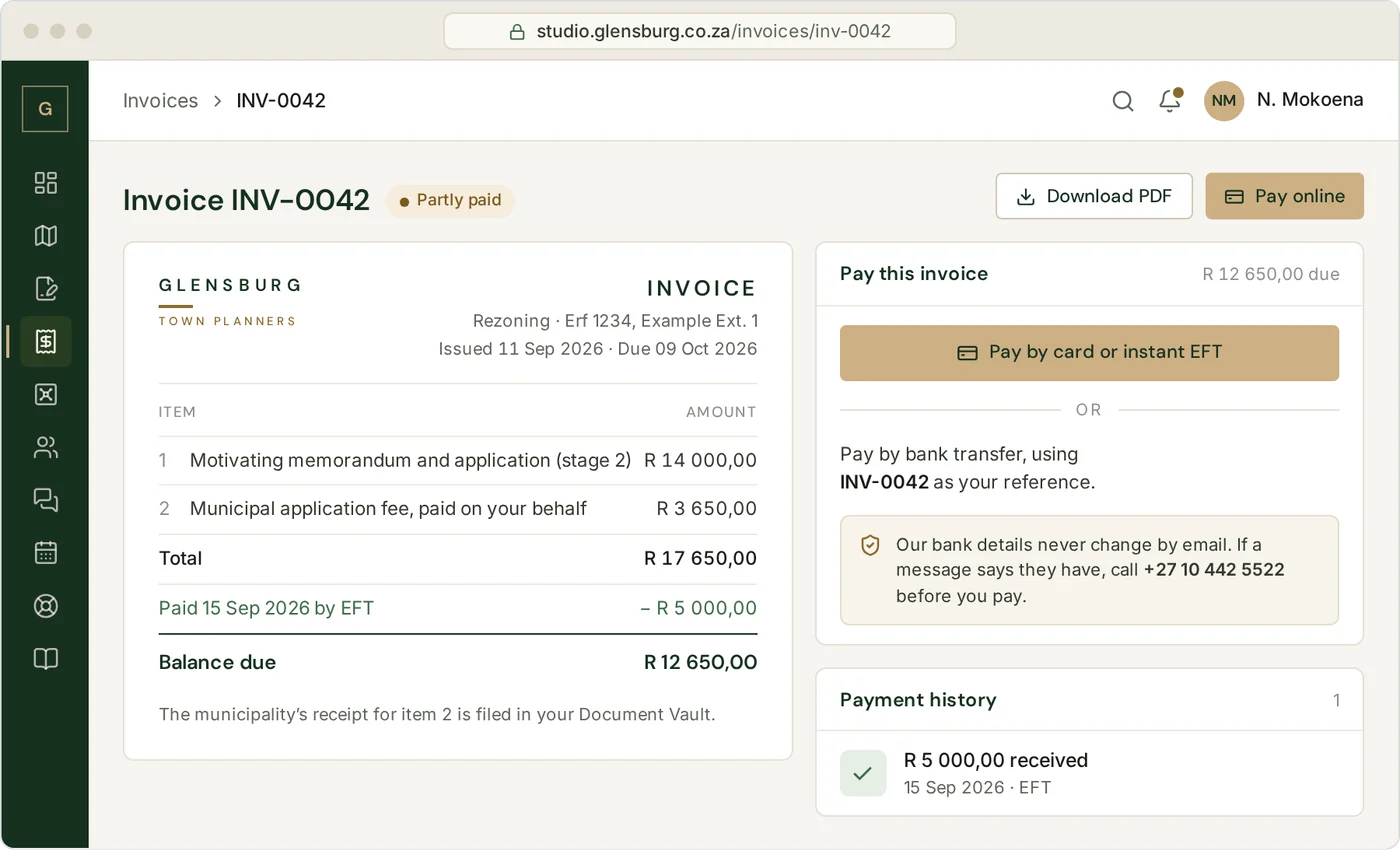This screenshot has height=851, width=1400.
Task: Click the shield icon in bank details notice
Action: [x=870, y=545]
